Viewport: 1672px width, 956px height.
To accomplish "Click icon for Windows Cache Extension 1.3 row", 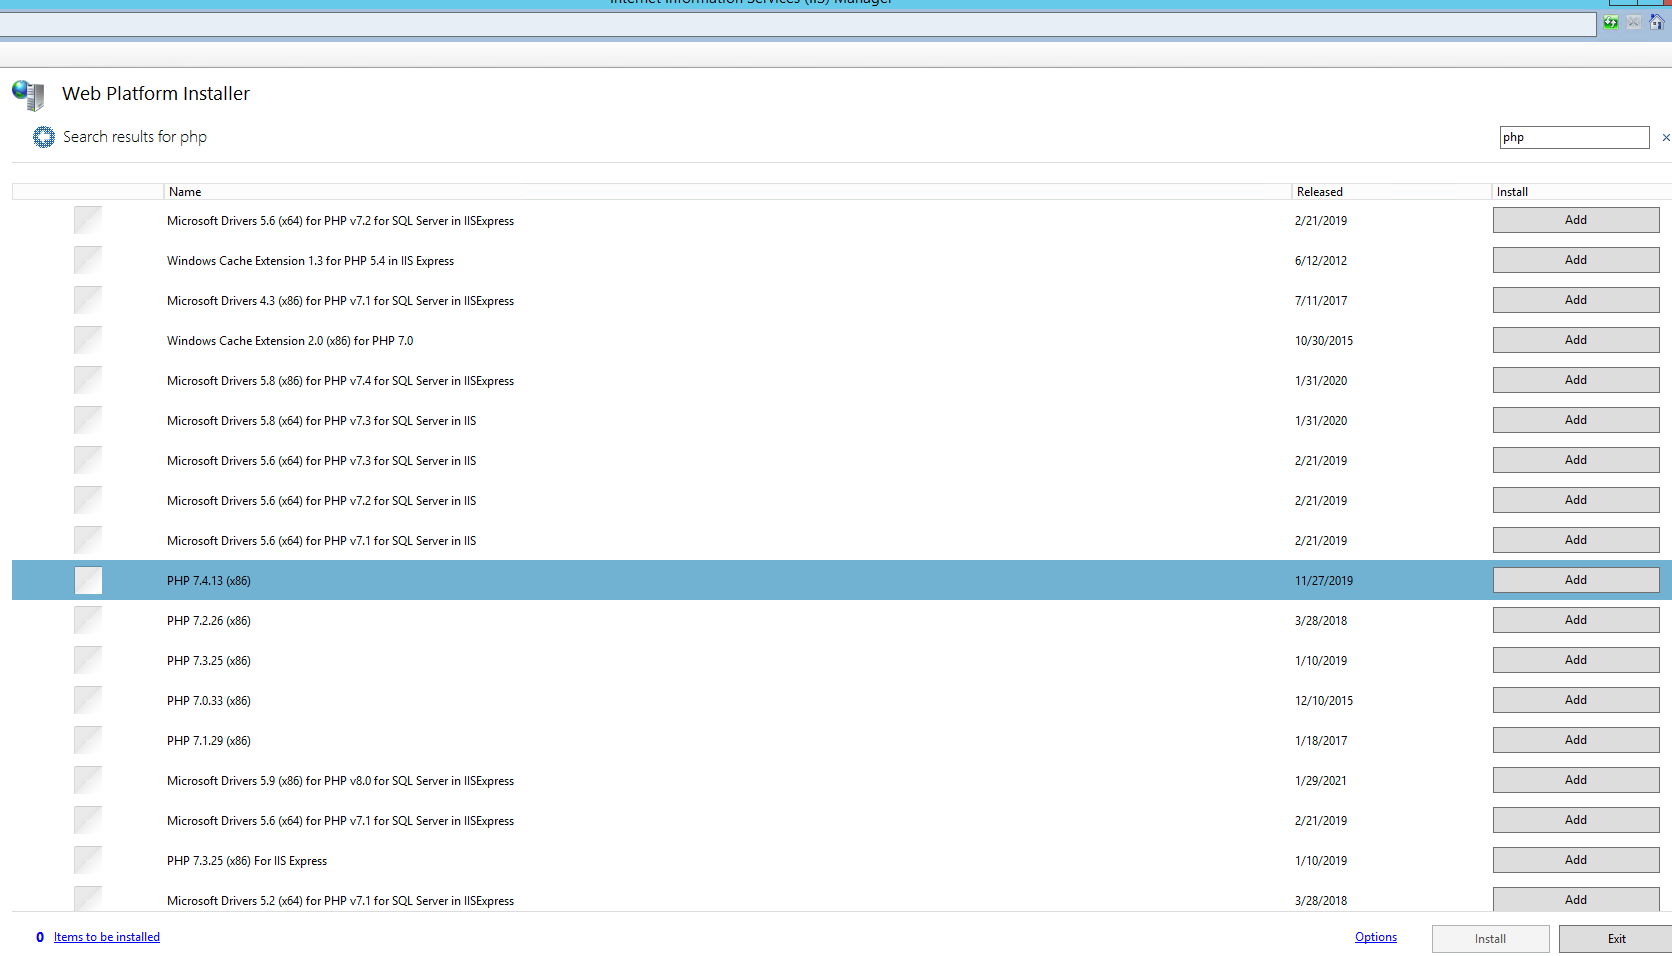I will pyautogui.click(x=88, y=260).
